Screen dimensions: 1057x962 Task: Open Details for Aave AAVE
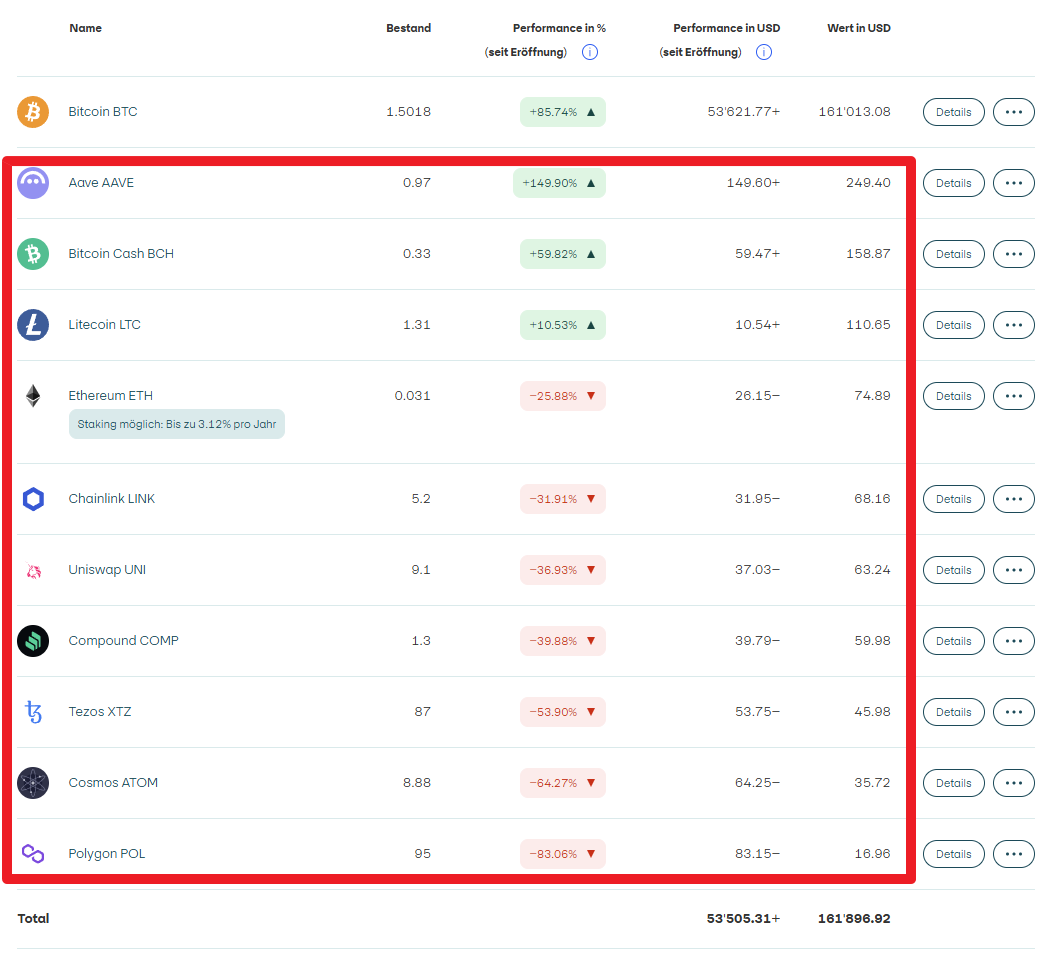point(954,183)
